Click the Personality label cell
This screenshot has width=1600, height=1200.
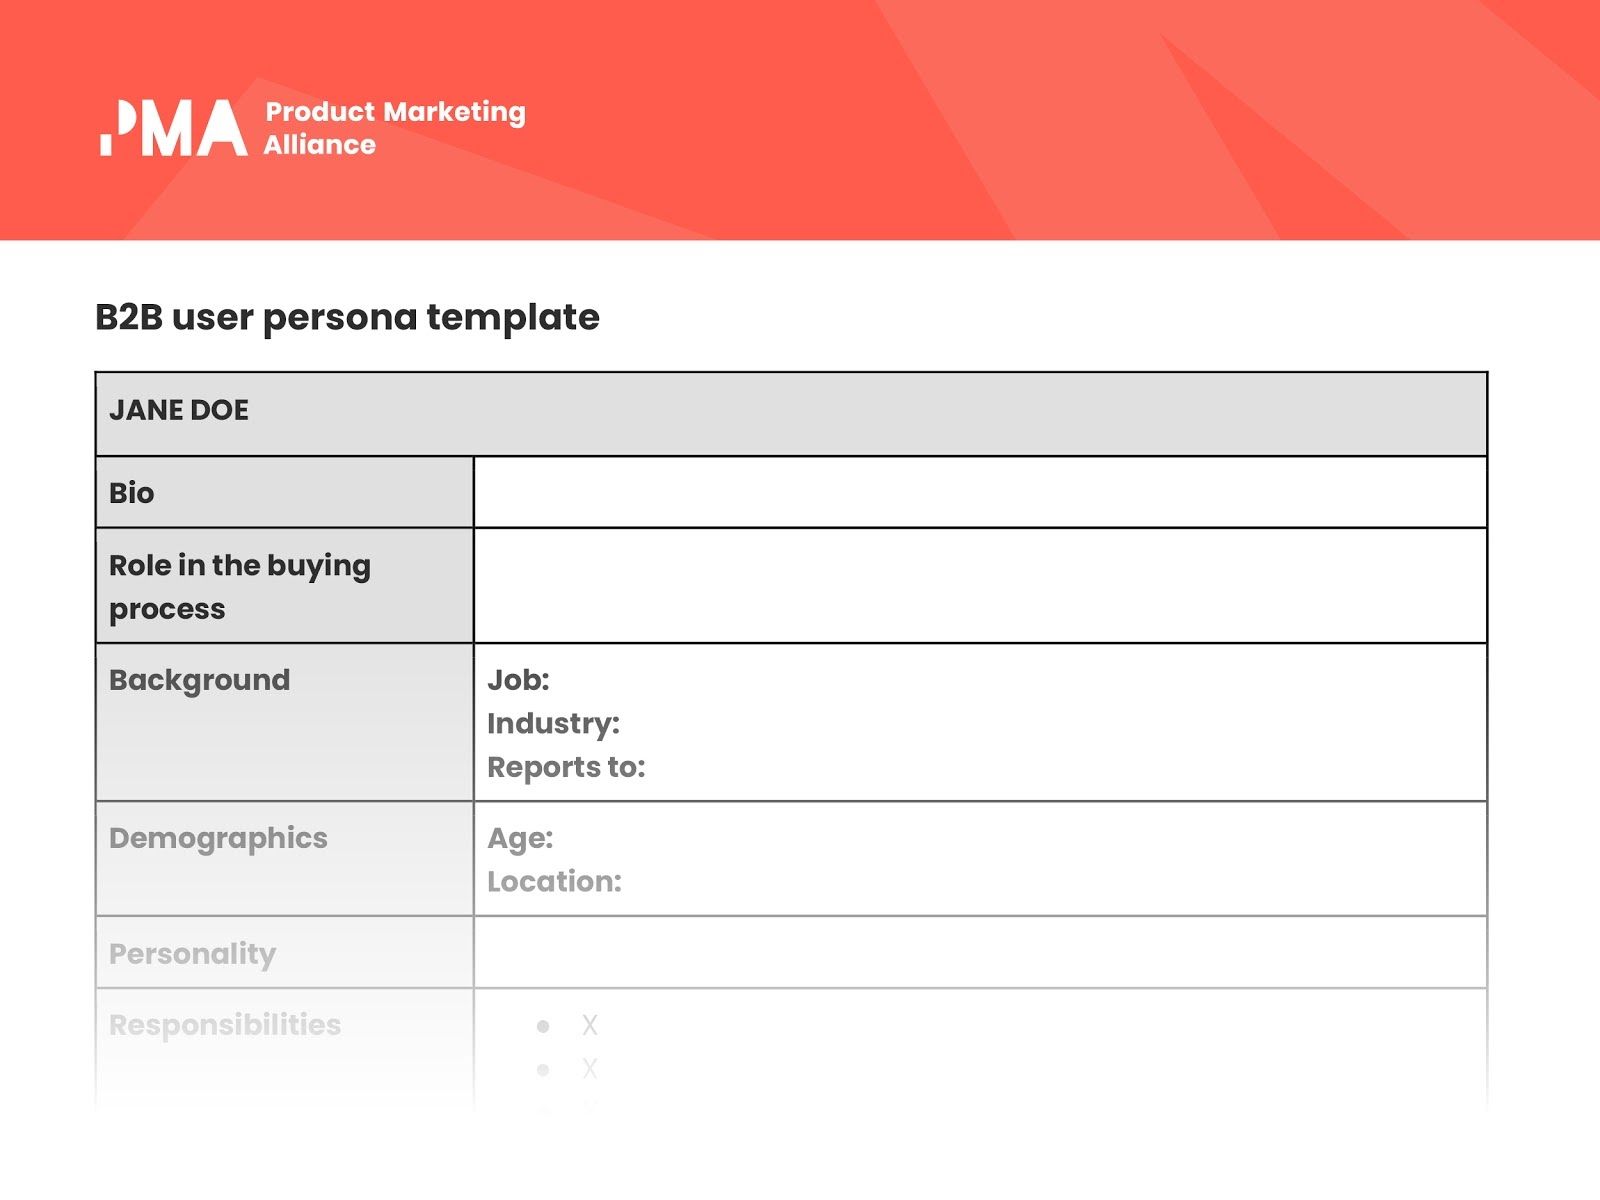pos(285,953)
